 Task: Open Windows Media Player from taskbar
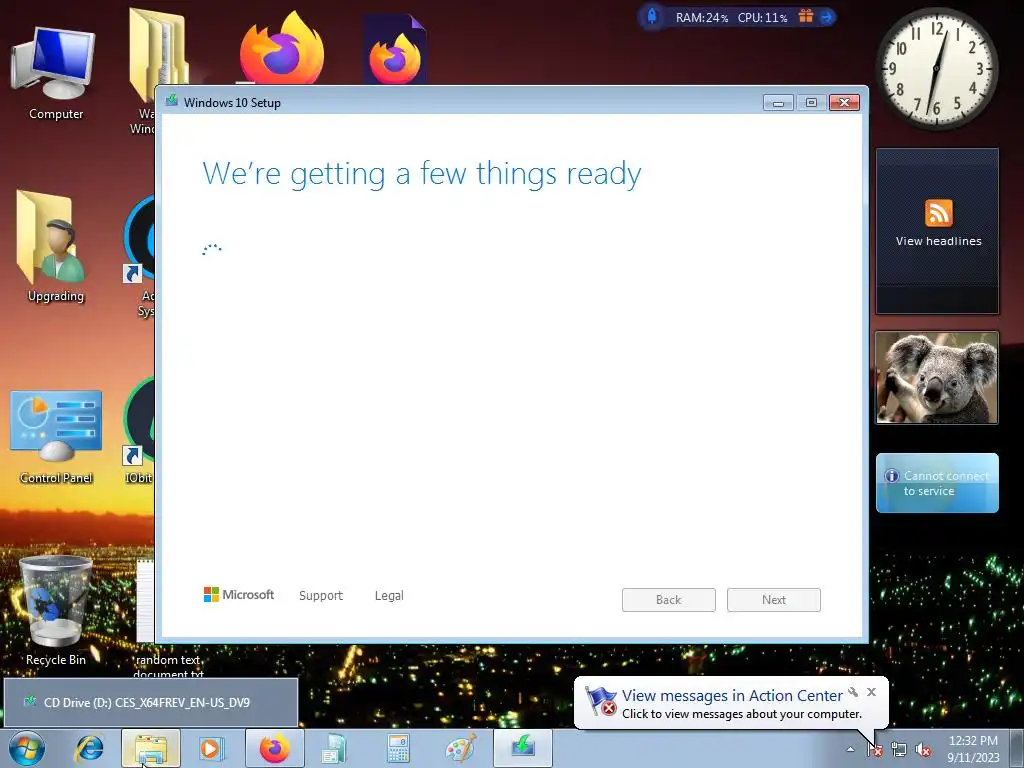click(212, 748)
